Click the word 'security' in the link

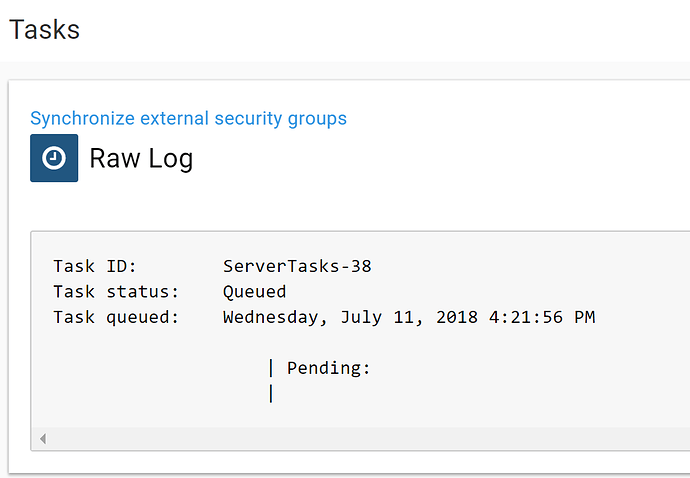(x=248, y=119)
